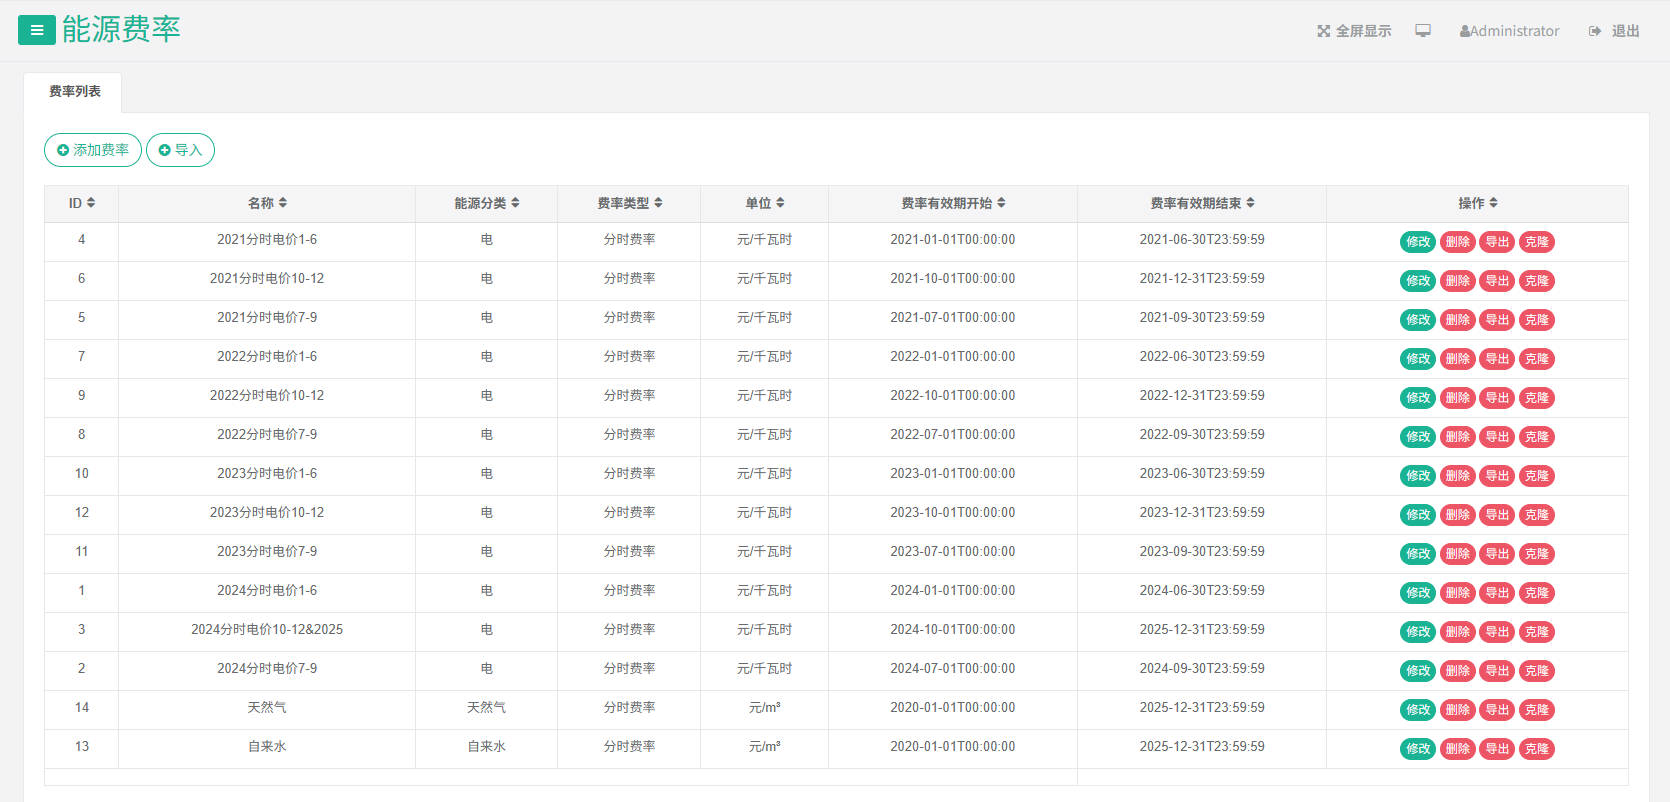The image size is (1670, 802).
Task: Click the monitor screen icon in header
Action: [x=1423, y=31]
